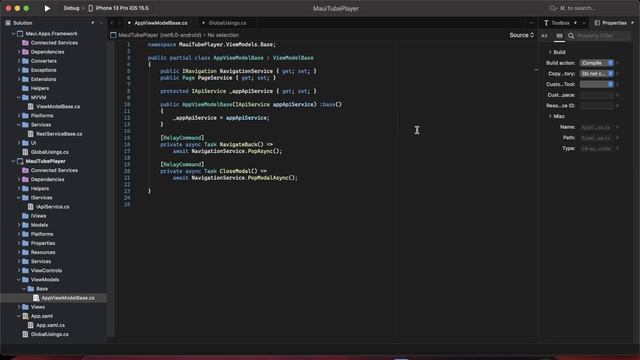Collapse the ViewModels folder

coord(19,280)
